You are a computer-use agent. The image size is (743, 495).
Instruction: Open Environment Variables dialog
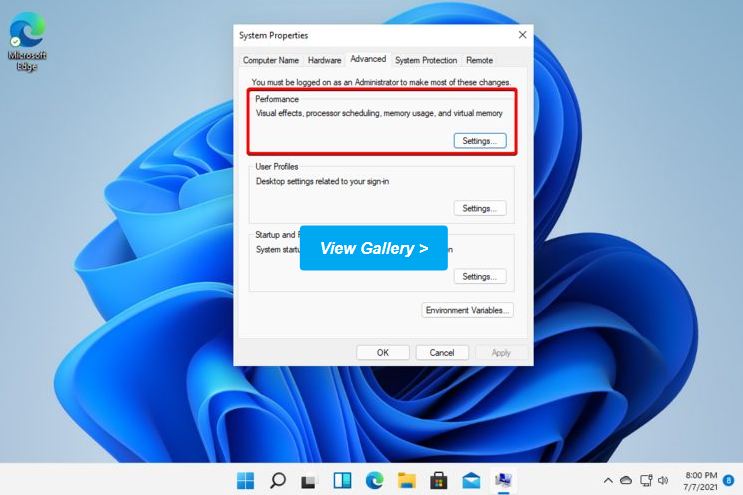[x=467, y=310]
